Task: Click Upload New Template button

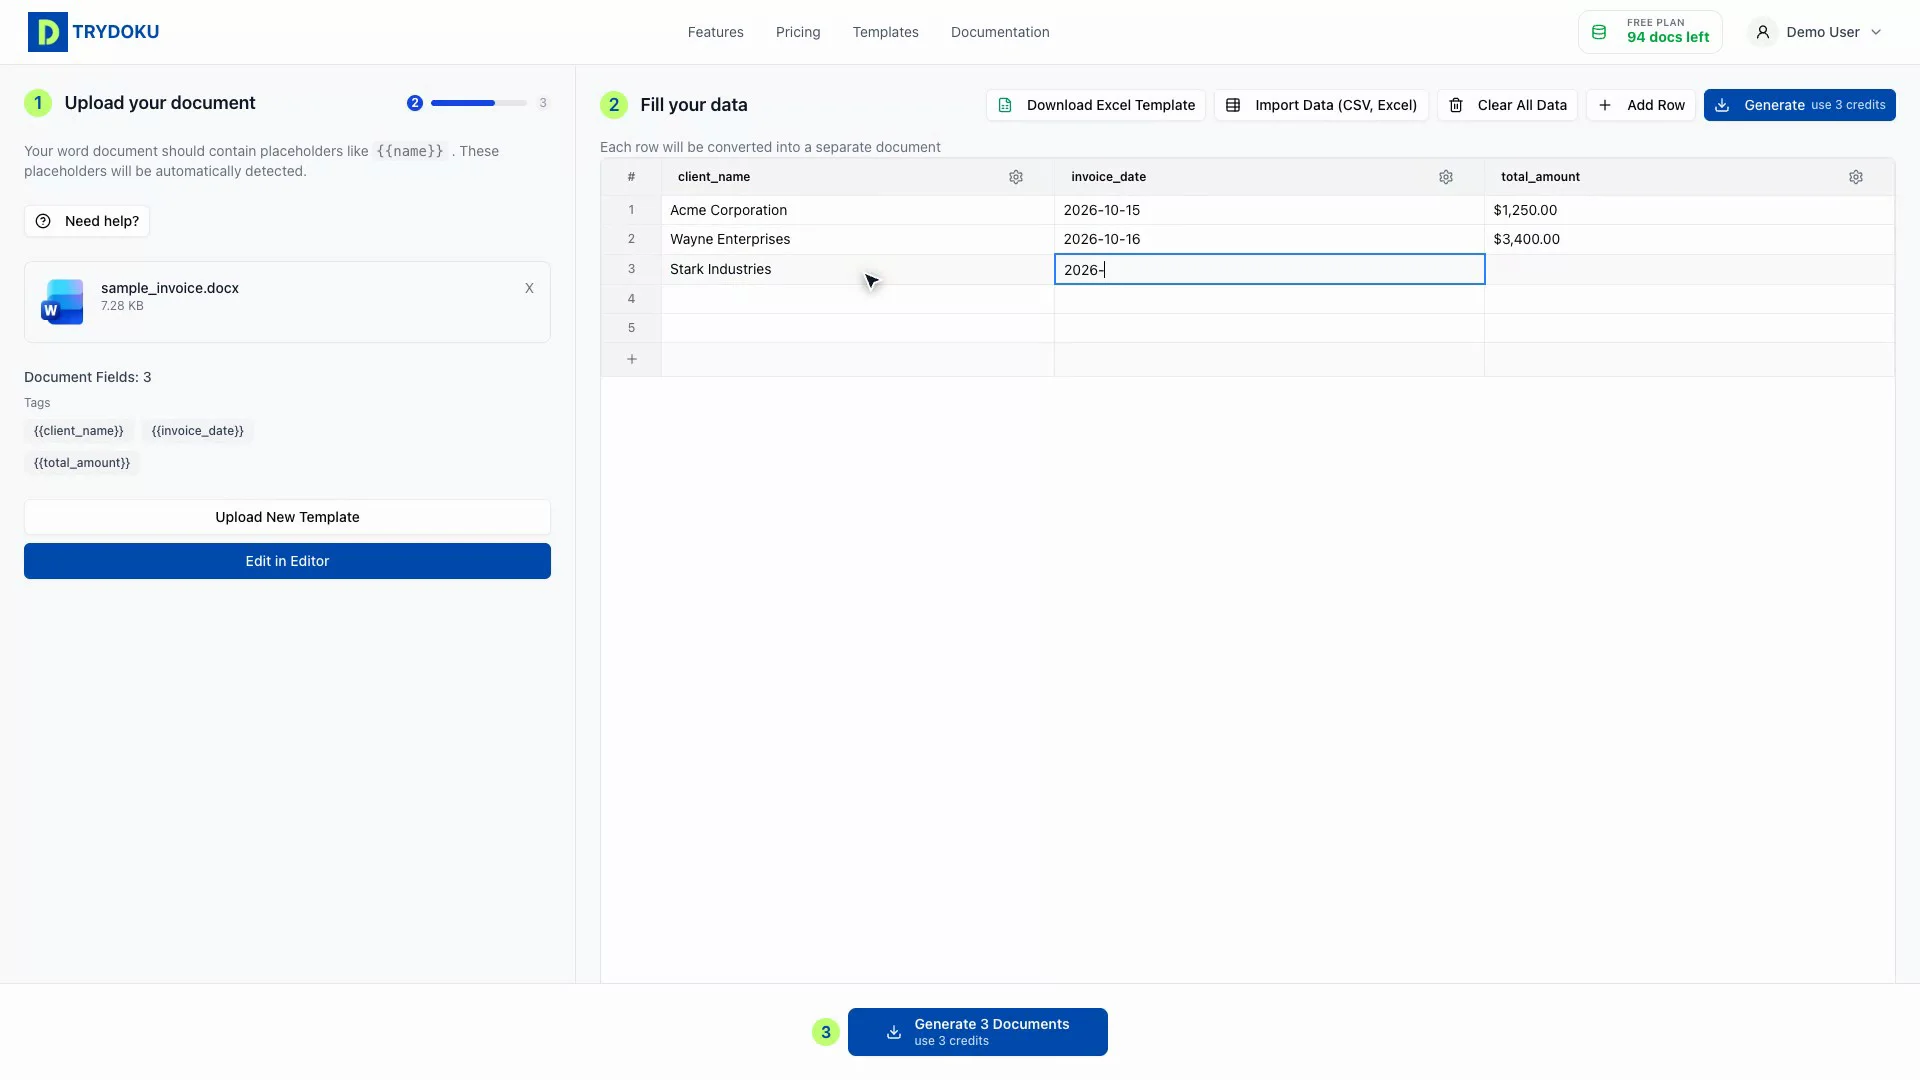Action: pyautogui.click(x=287, y=517)
